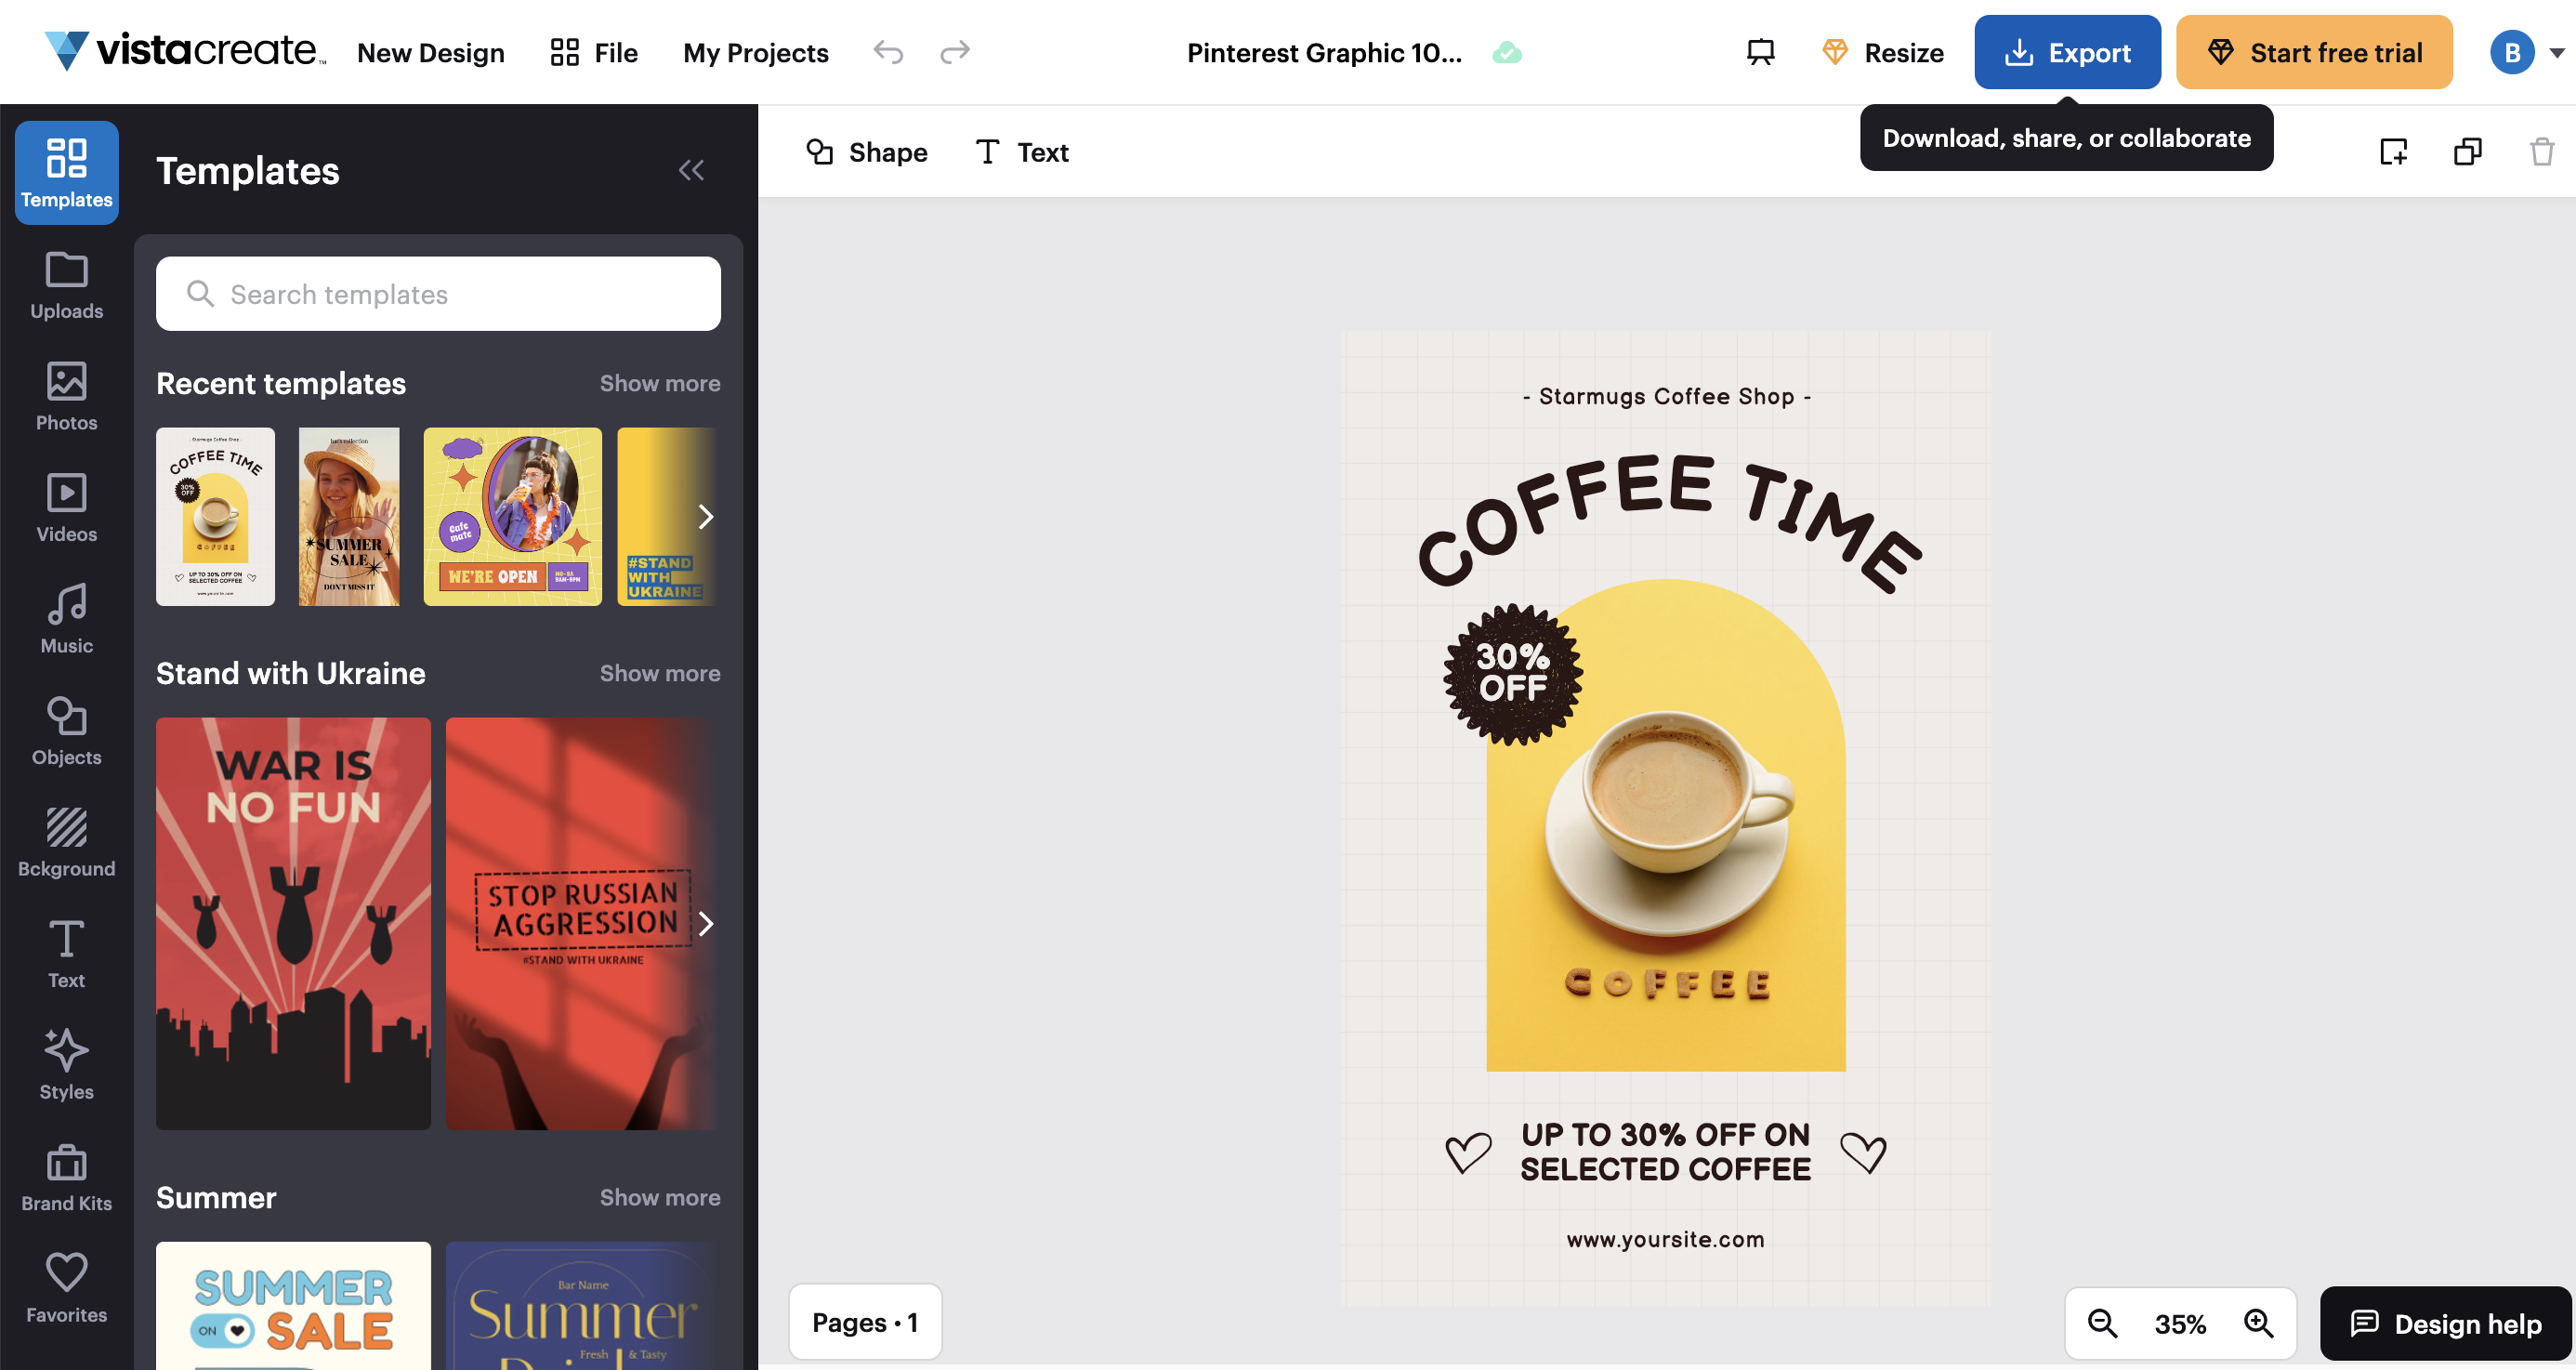Open Design help chat

pos(2445,1323)
